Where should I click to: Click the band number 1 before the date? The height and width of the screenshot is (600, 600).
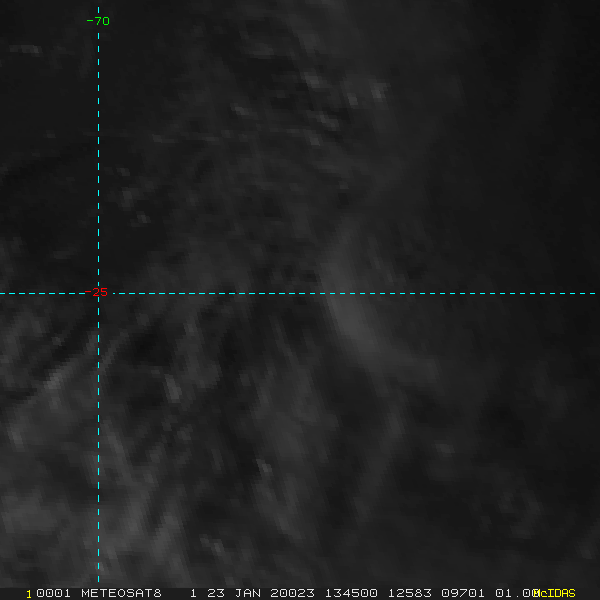point(193,593)
